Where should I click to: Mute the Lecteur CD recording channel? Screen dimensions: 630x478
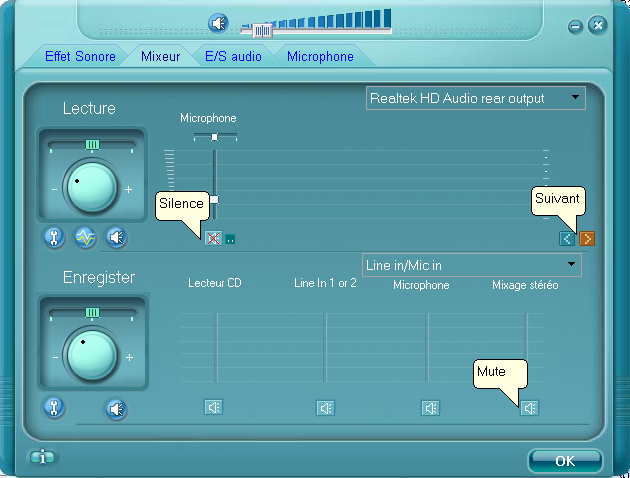(214, 407)
